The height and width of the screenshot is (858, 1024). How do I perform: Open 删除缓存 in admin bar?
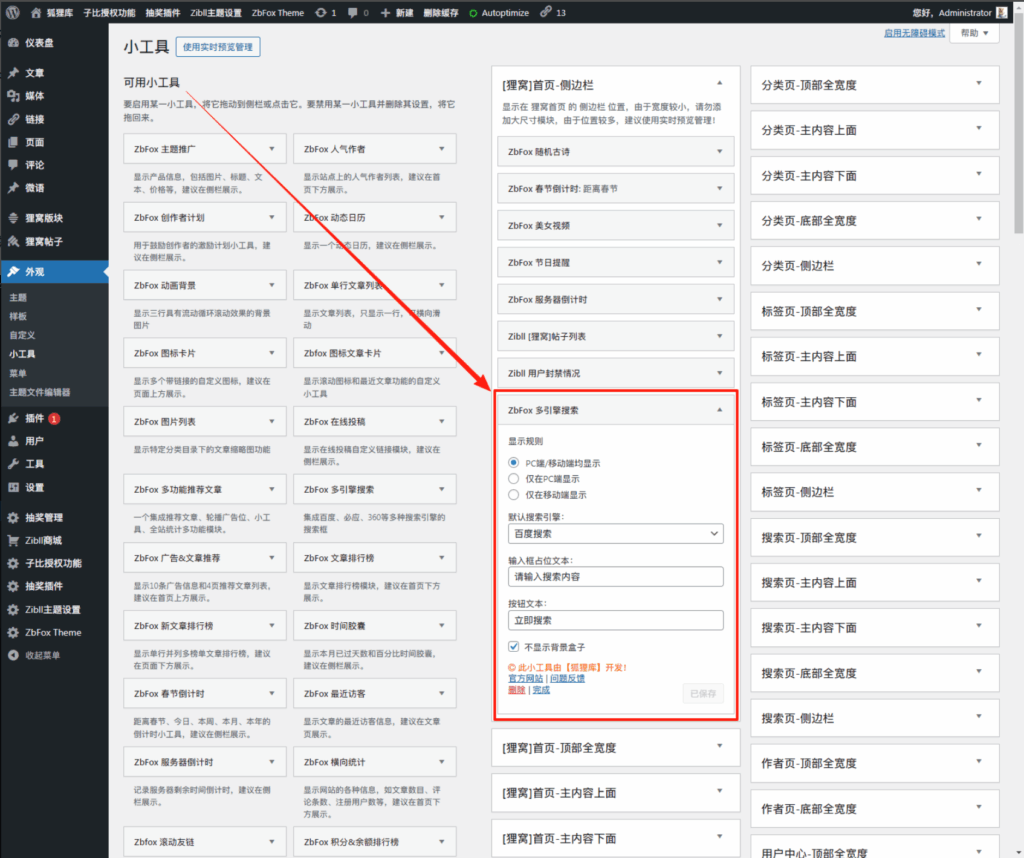tap(441, 12)
